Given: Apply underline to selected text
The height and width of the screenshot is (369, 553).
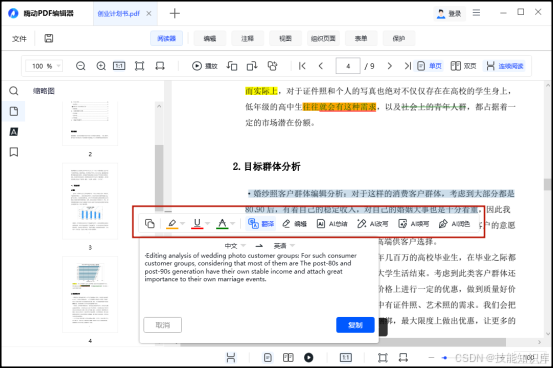Looking at the screenshot, I should [197, 223].
